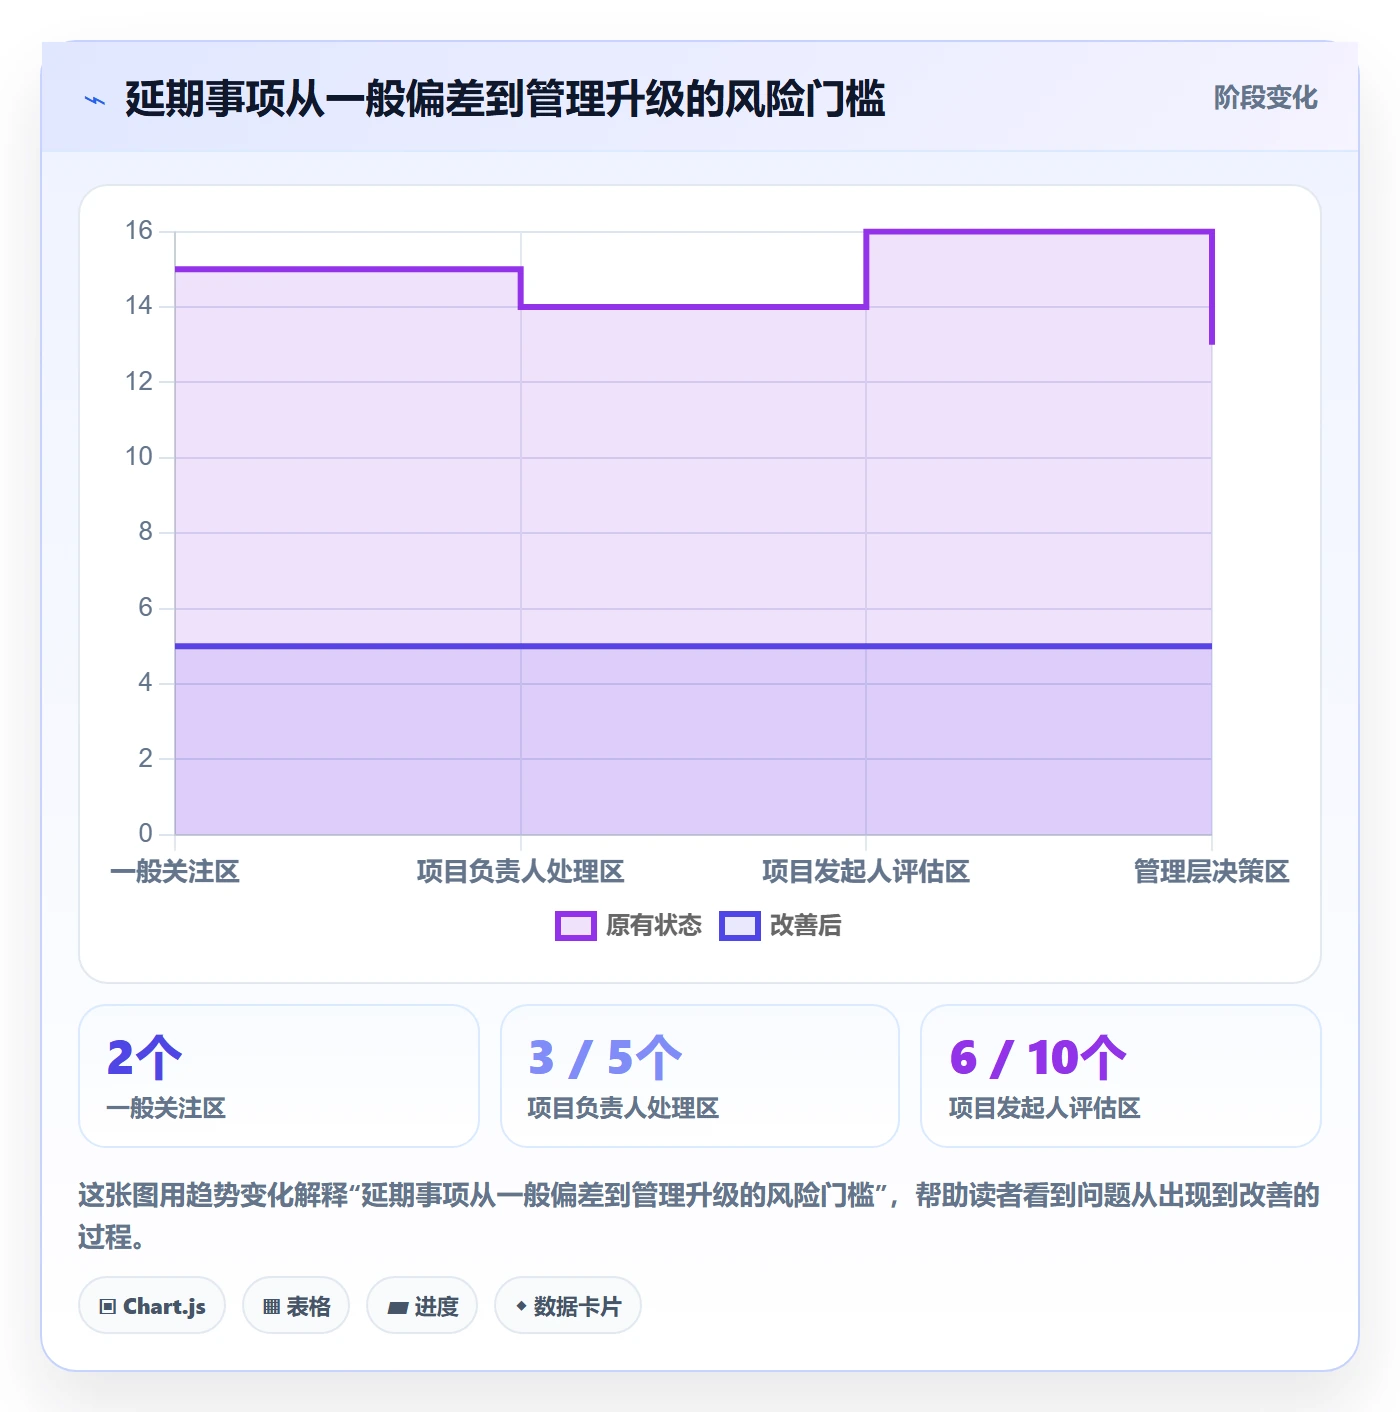The image size is (1400, 1412).
Task: Click the 管理层决策区 x-axis label
Action: [1211, 872]
